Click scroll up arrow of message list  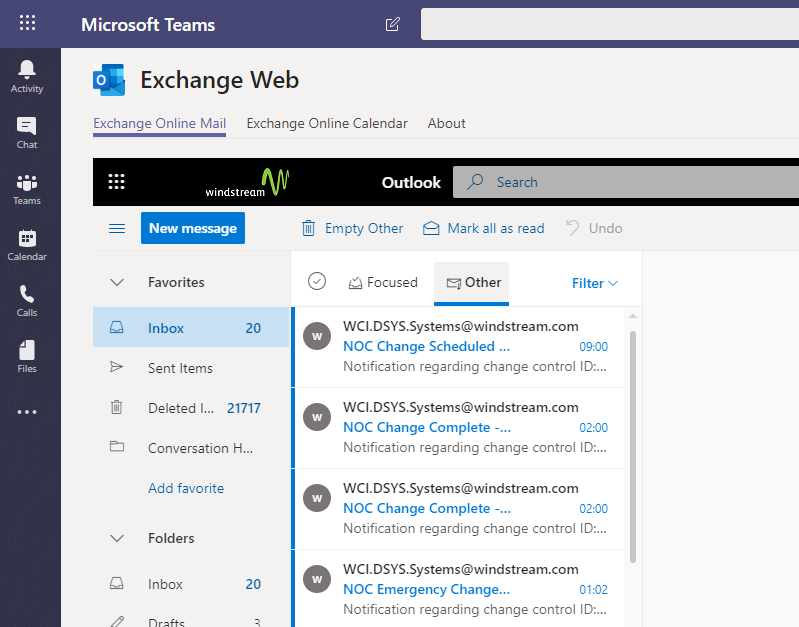click(633, 317)
